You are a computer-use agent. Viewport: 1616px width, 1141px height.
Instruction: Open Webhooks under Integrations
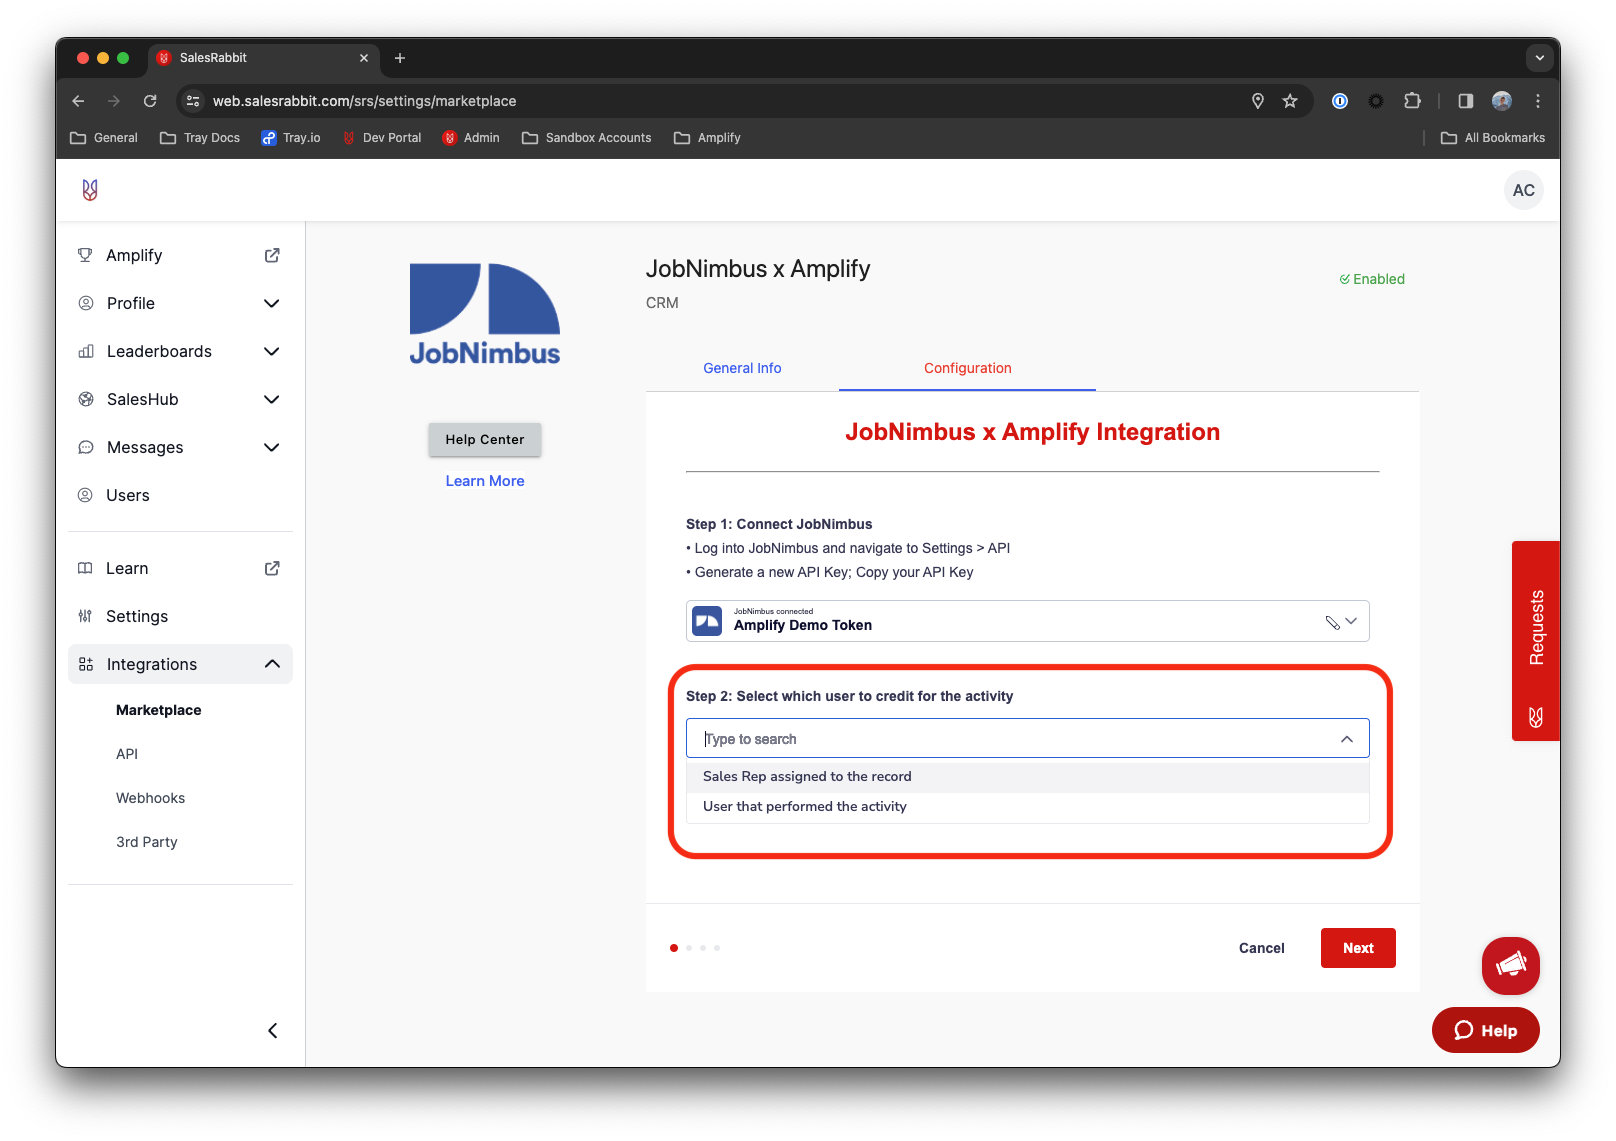pos(150,798)
